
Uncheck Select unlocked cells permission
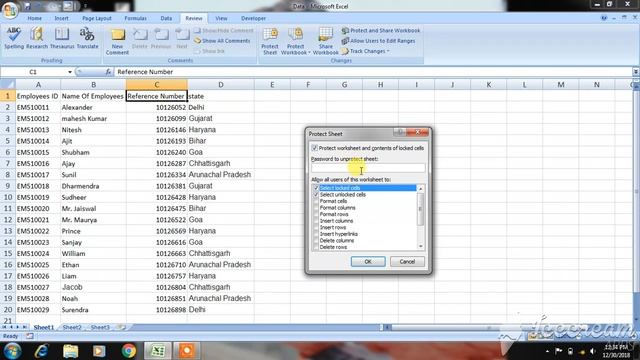tap(316, 195)
